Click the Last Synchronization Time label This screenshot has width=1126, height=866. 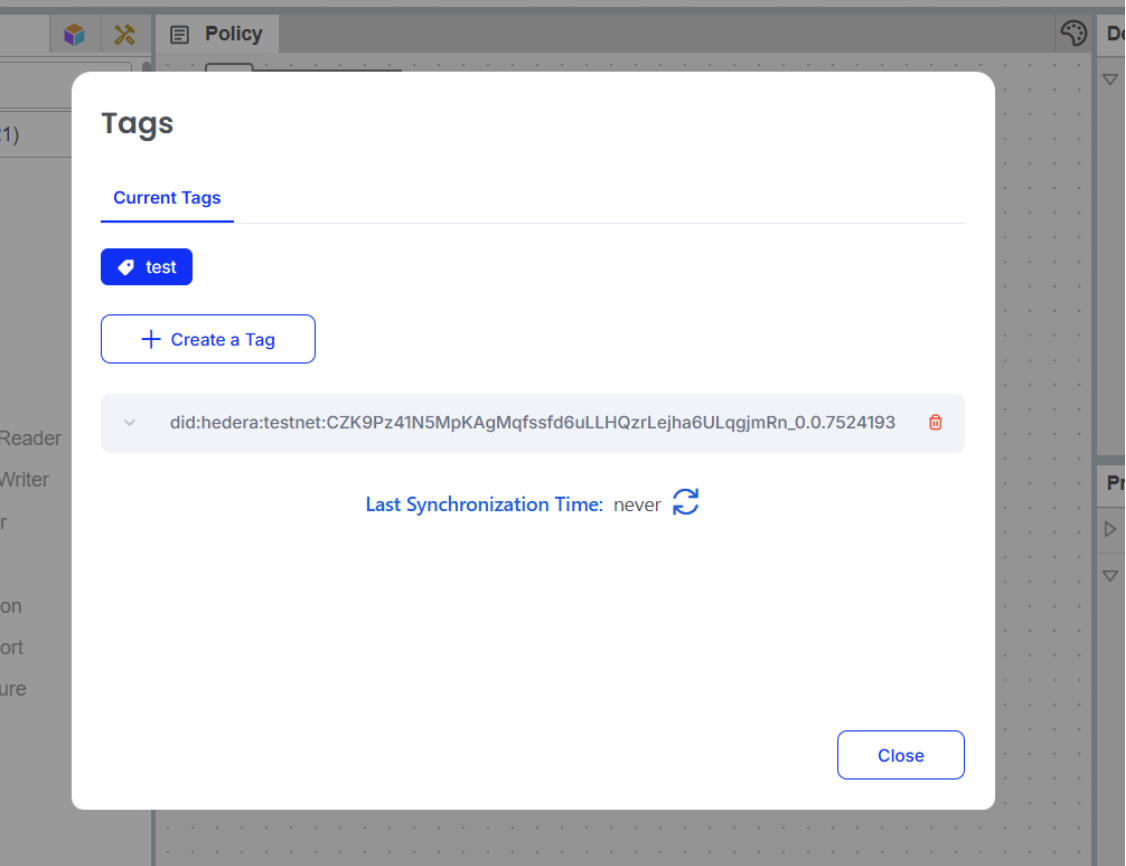484,505
